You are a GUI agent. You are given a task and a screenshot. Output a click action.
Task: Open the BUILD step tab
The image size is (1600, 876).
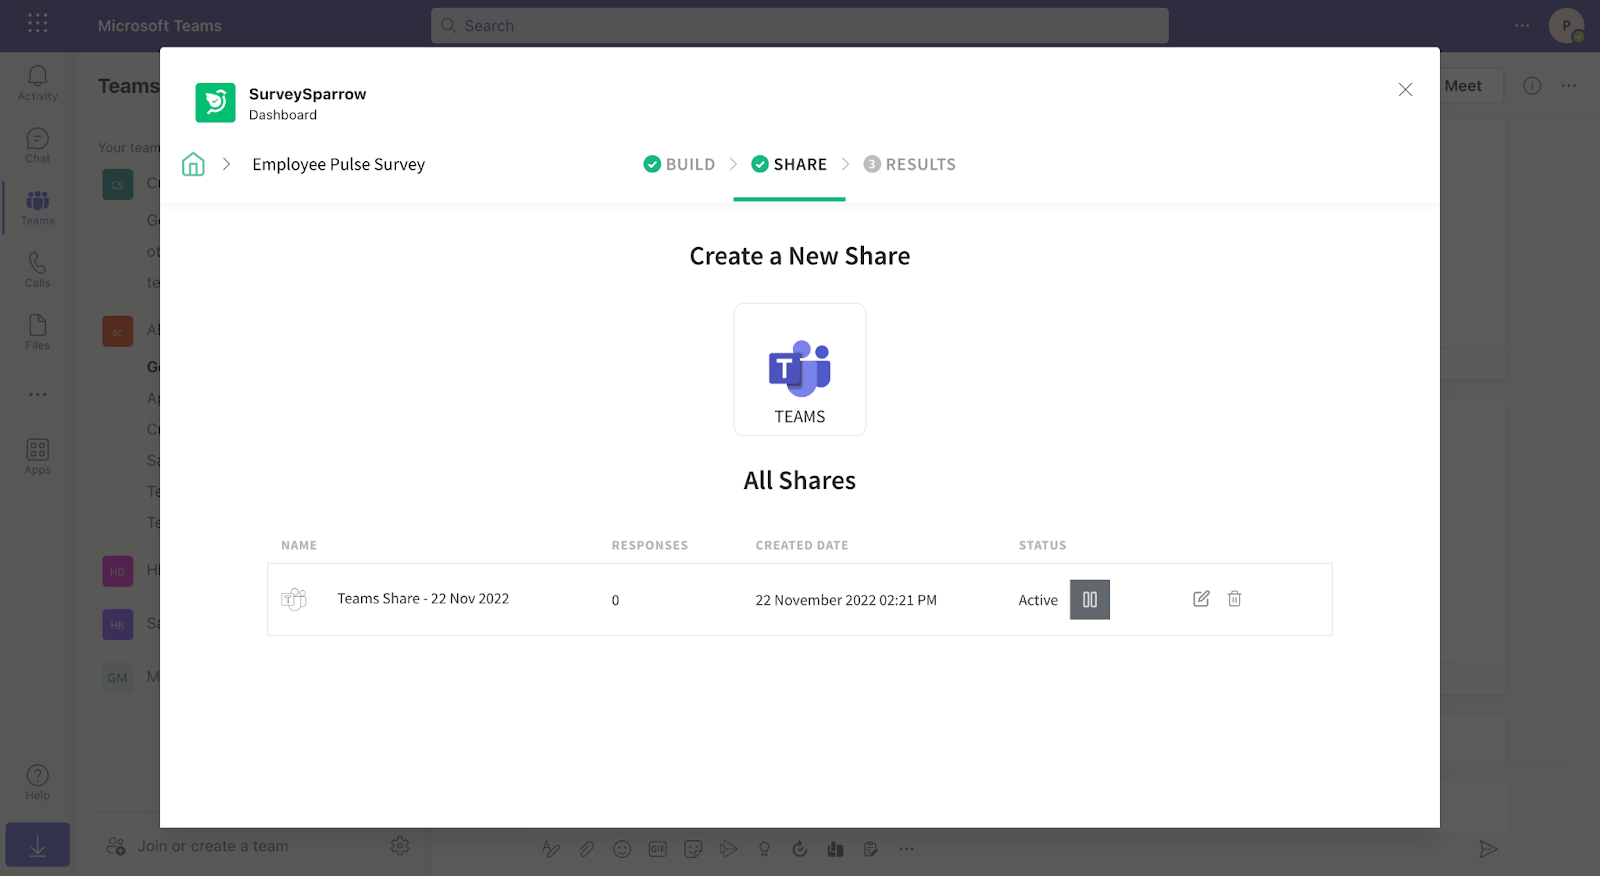point(680,164)
